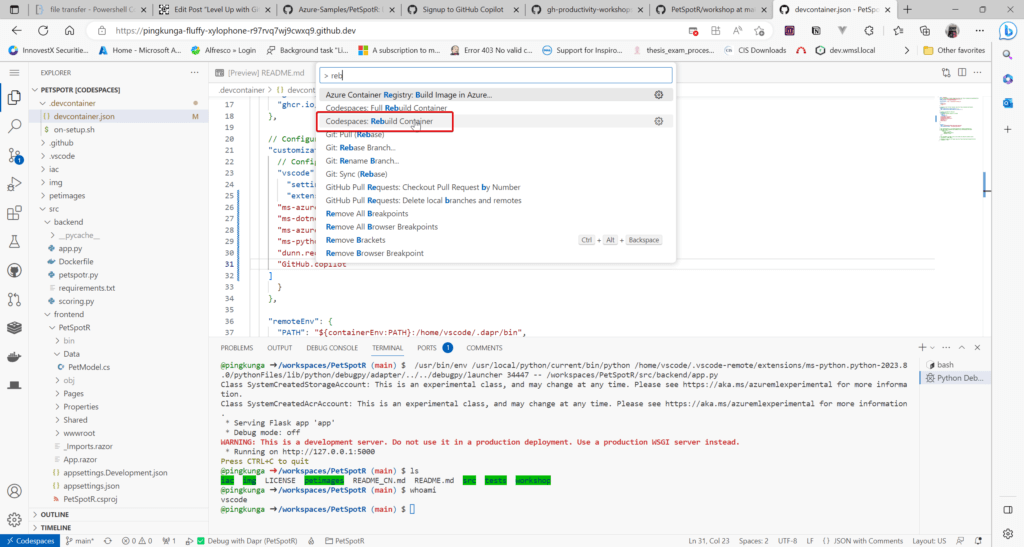Viewport: 1024px width, 547px height.
Task: Expand the iac folder
Action: pos(54,169)
